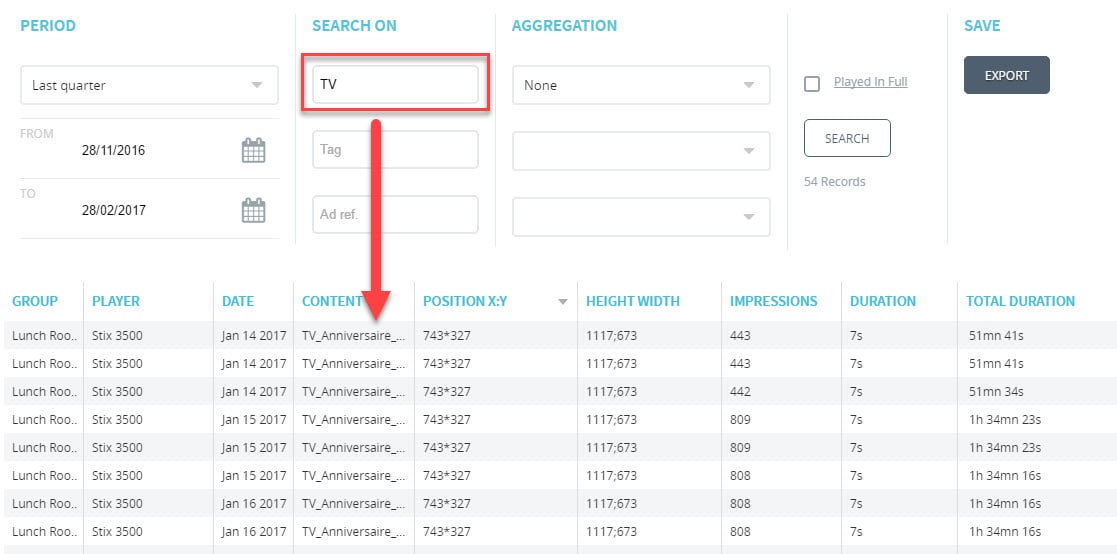Select the FROM date 28/11/2016

pos(113,151)
